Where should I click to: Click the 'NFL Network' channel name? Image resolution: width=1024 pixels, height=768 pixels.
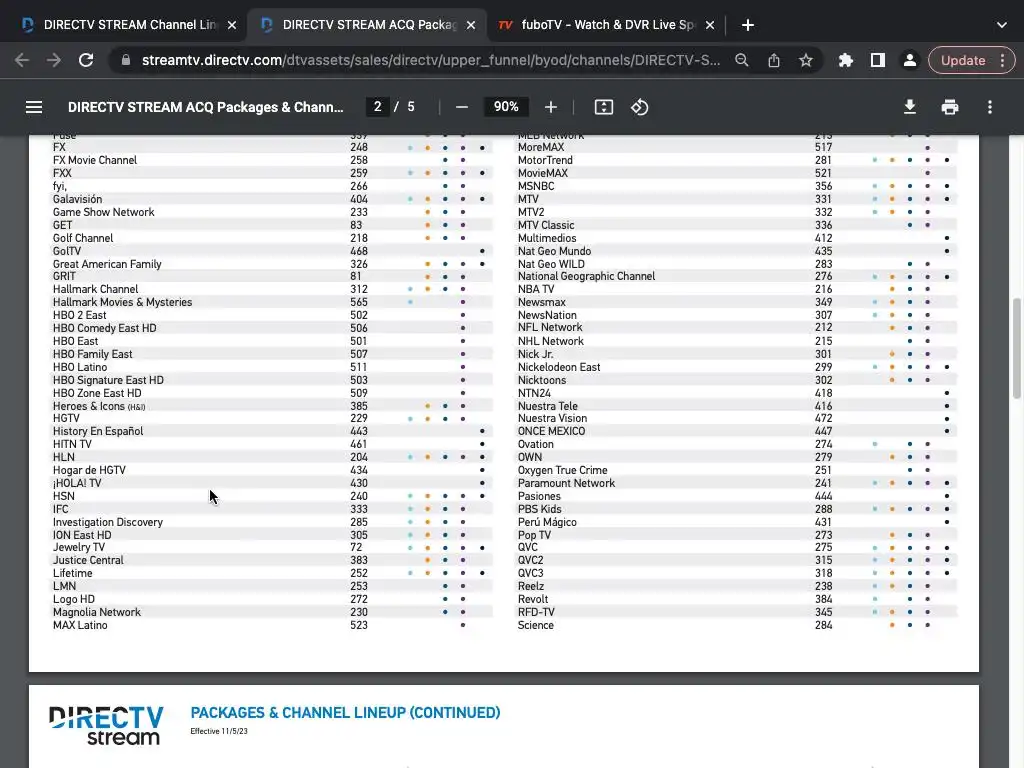(x=550, y=327)
